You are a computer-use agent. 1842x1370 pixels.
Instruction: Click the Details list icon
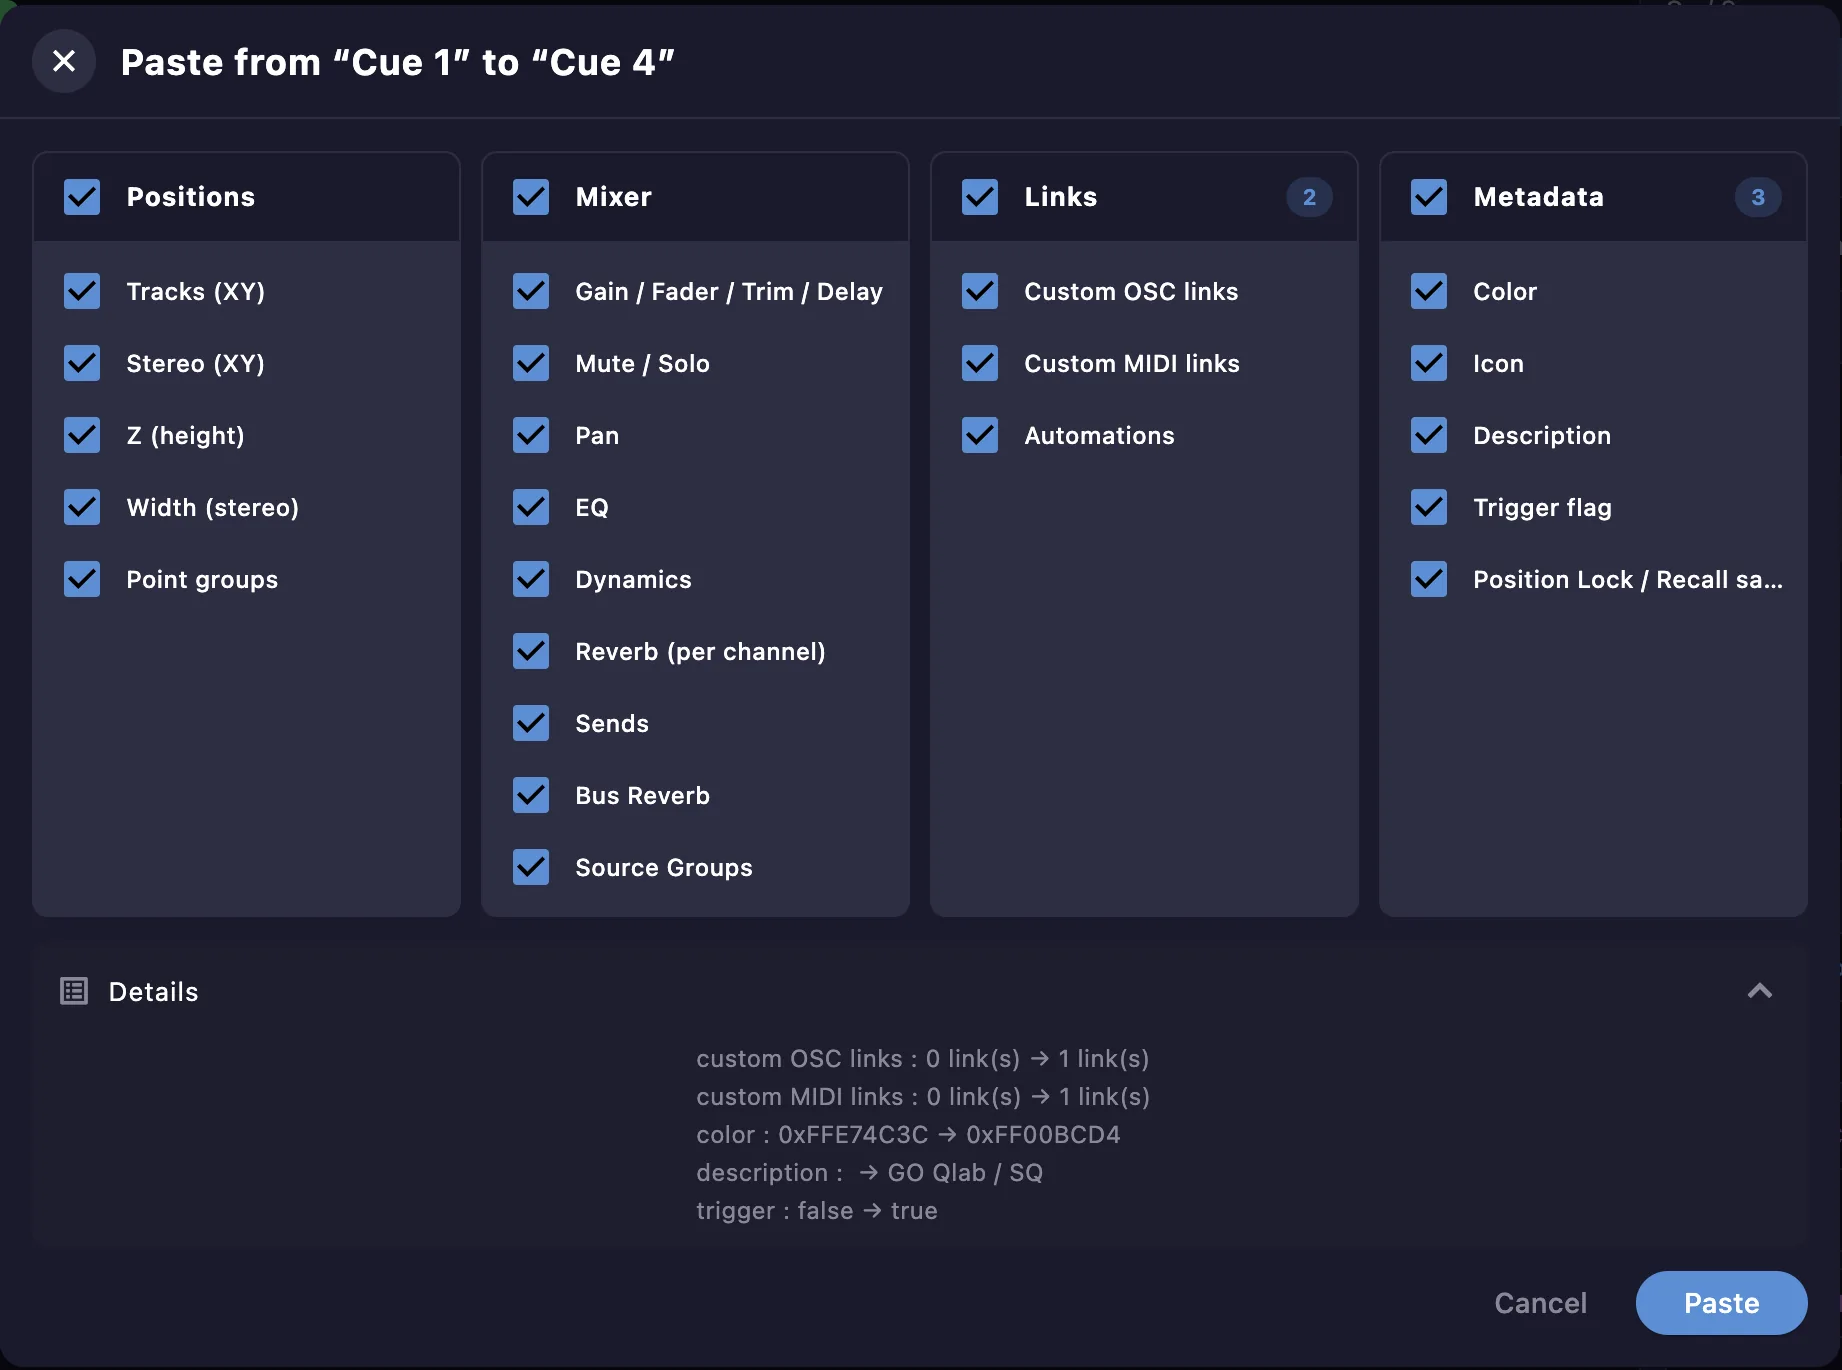point(74,991)
